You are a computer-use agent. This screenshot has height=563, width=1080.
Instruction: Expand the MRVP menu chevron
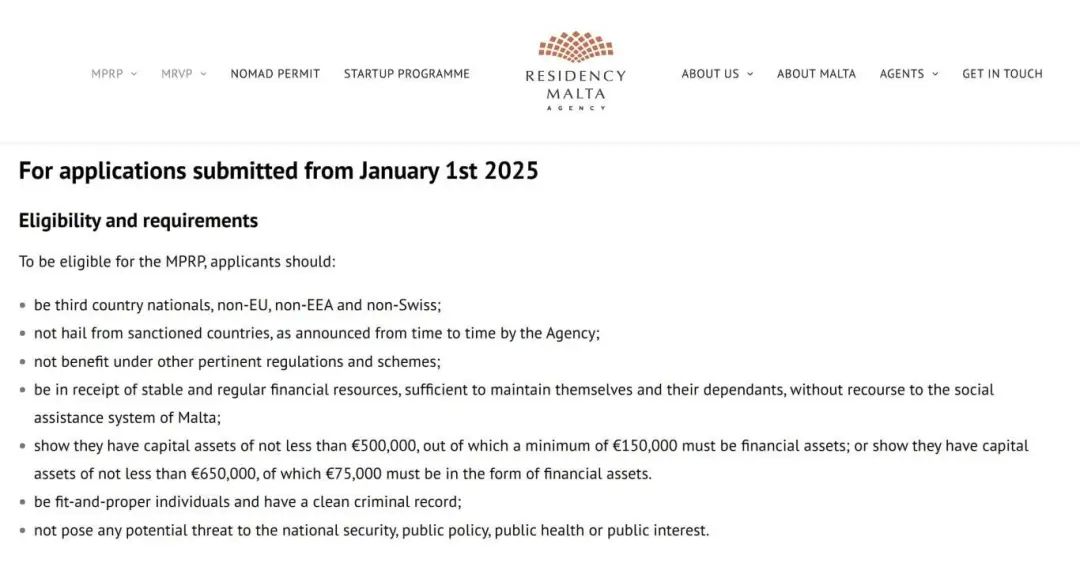(203, 74)
